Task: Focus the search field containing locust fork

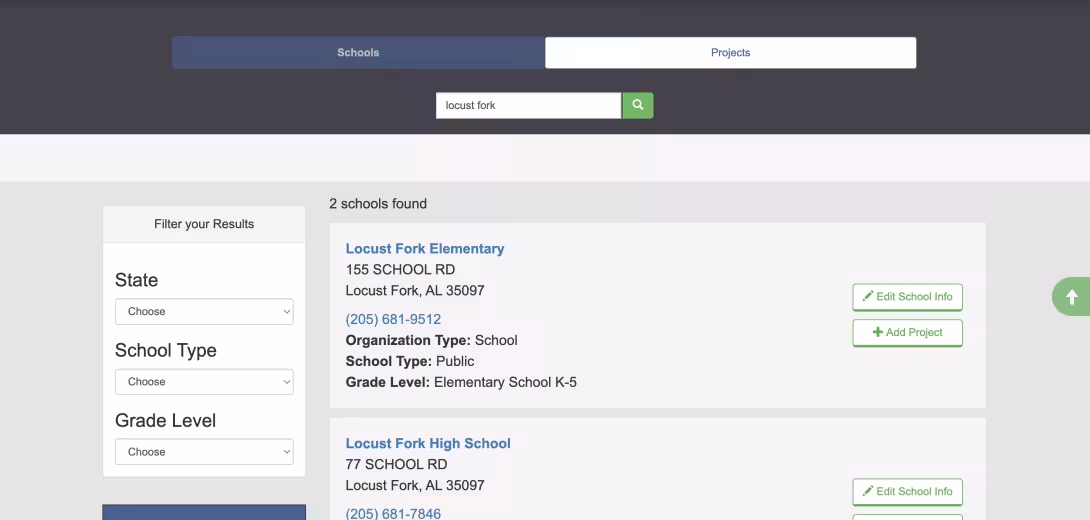Action: click(528, 106)
